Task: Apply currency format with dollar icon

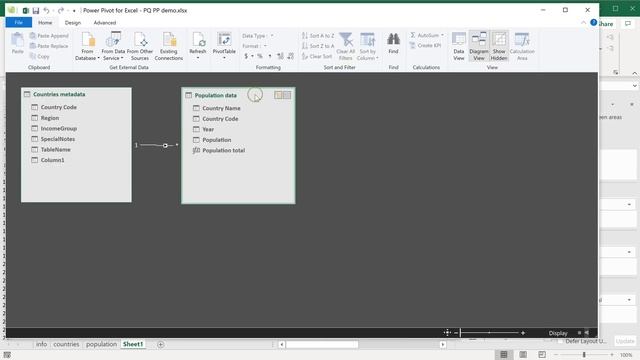Action: (246, 56)
